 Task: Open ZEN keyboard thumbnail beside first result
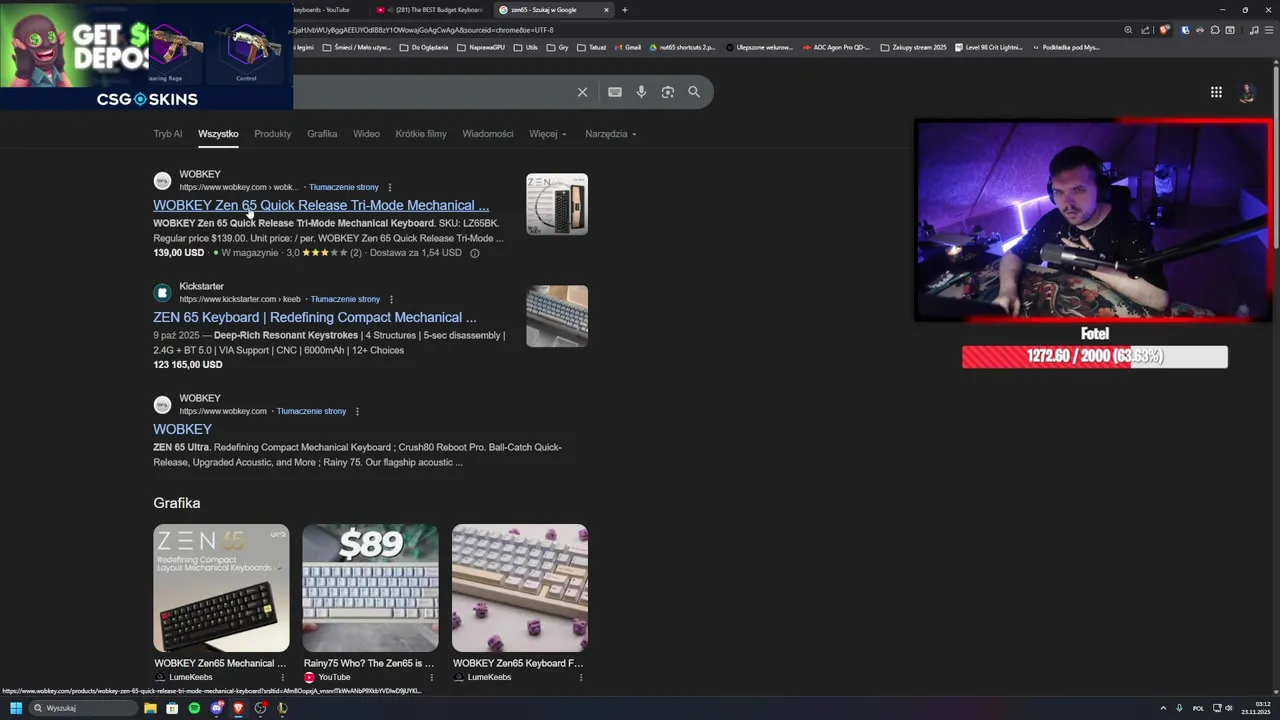tap(557, 204)
